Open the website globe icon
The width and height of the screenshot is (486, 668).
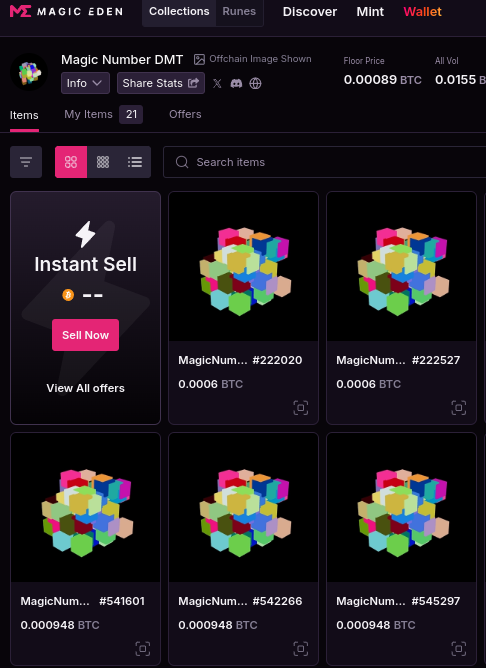255,84
